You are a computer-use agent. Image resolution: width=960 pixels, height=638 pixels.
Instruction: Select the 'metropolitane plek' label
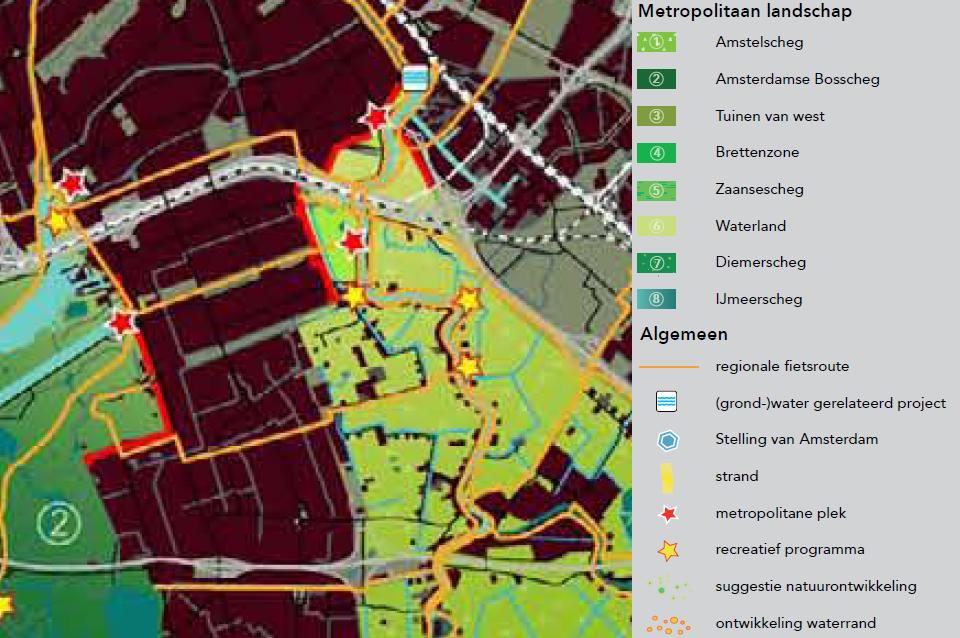(x=781, y=513)
